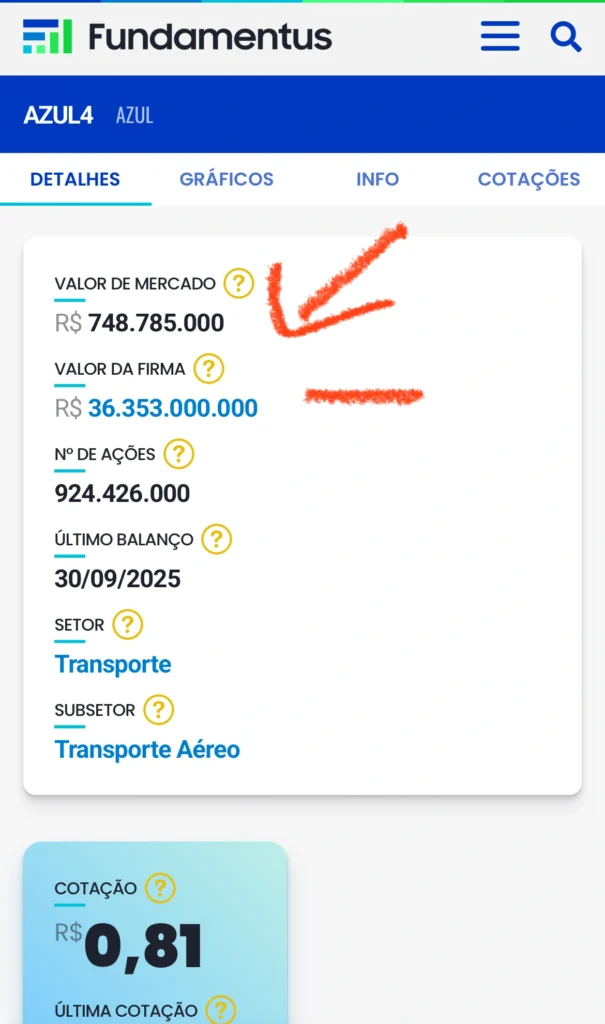Open the hamburger navigation menu

[499, 36]
